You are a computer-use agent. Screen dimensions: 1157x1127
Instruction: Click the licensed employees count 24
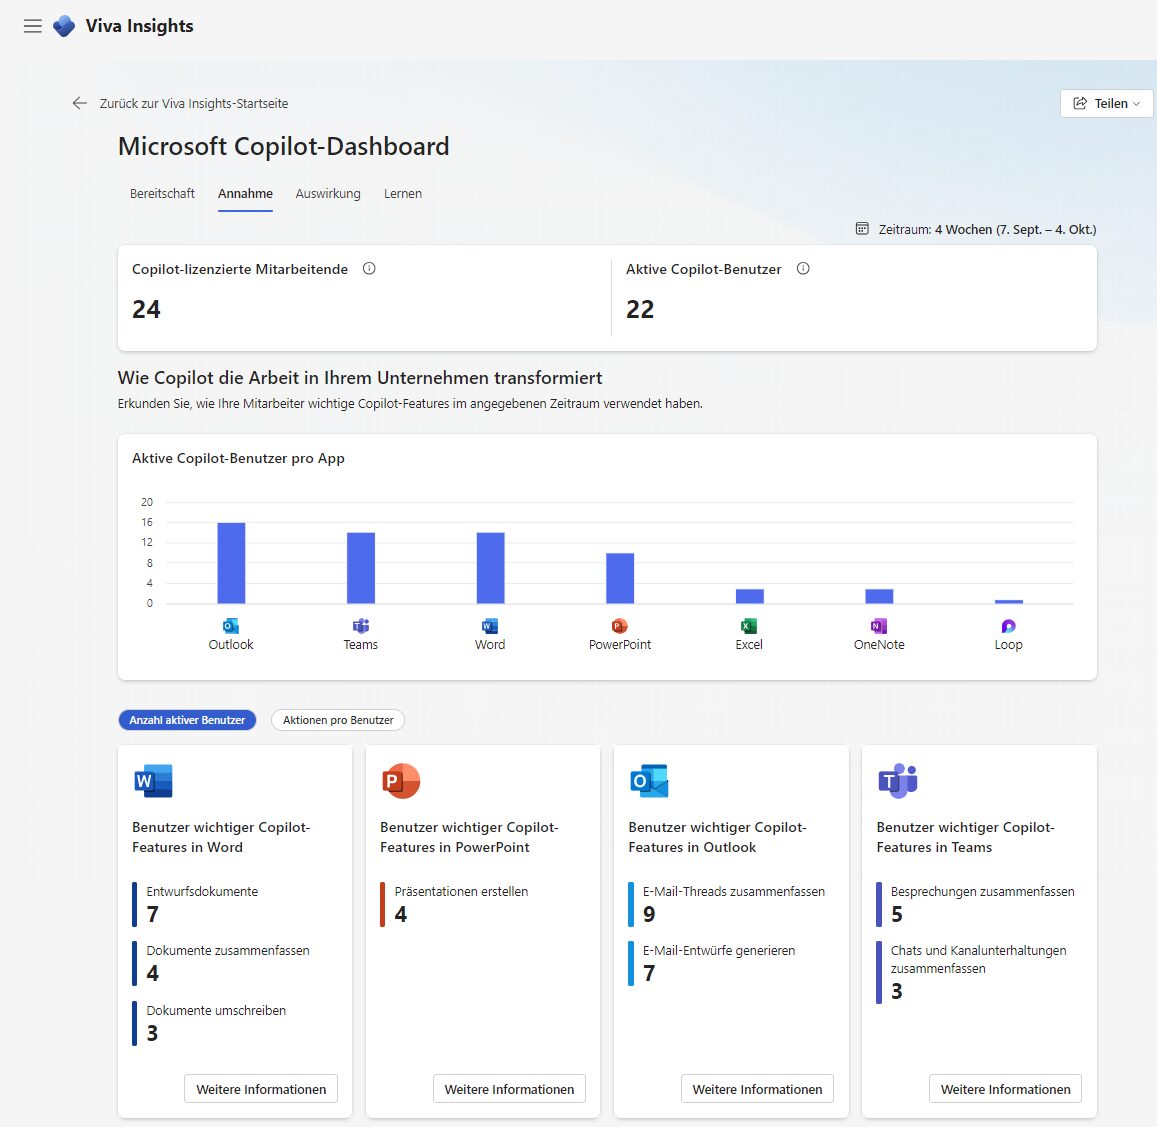point(146,309)
